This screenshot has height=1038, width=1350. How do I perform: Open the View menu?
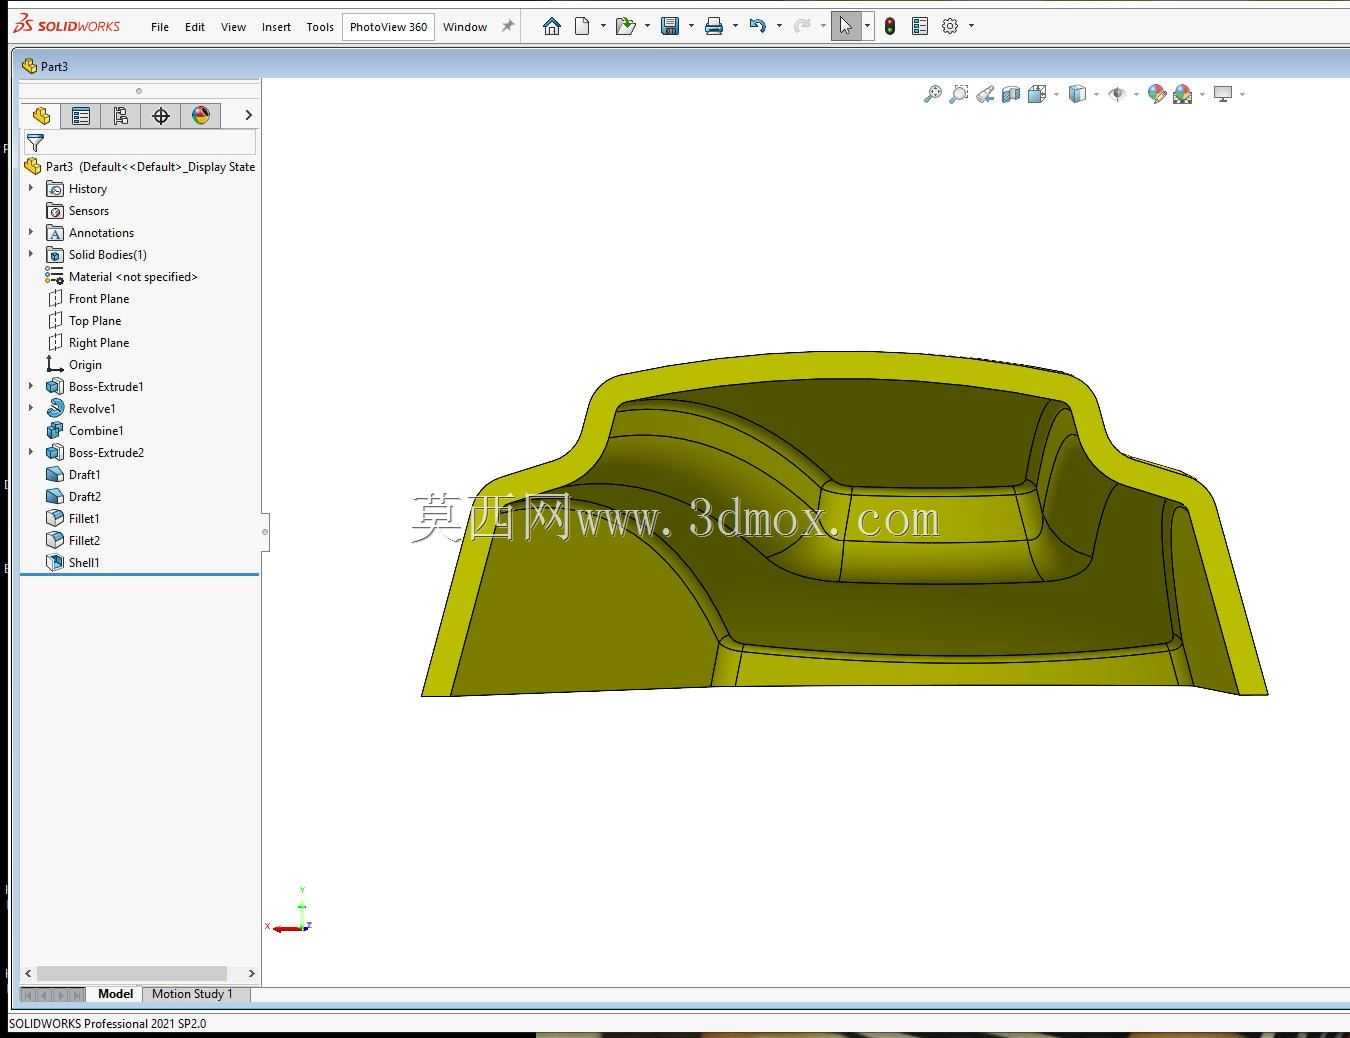coord(233,27)
